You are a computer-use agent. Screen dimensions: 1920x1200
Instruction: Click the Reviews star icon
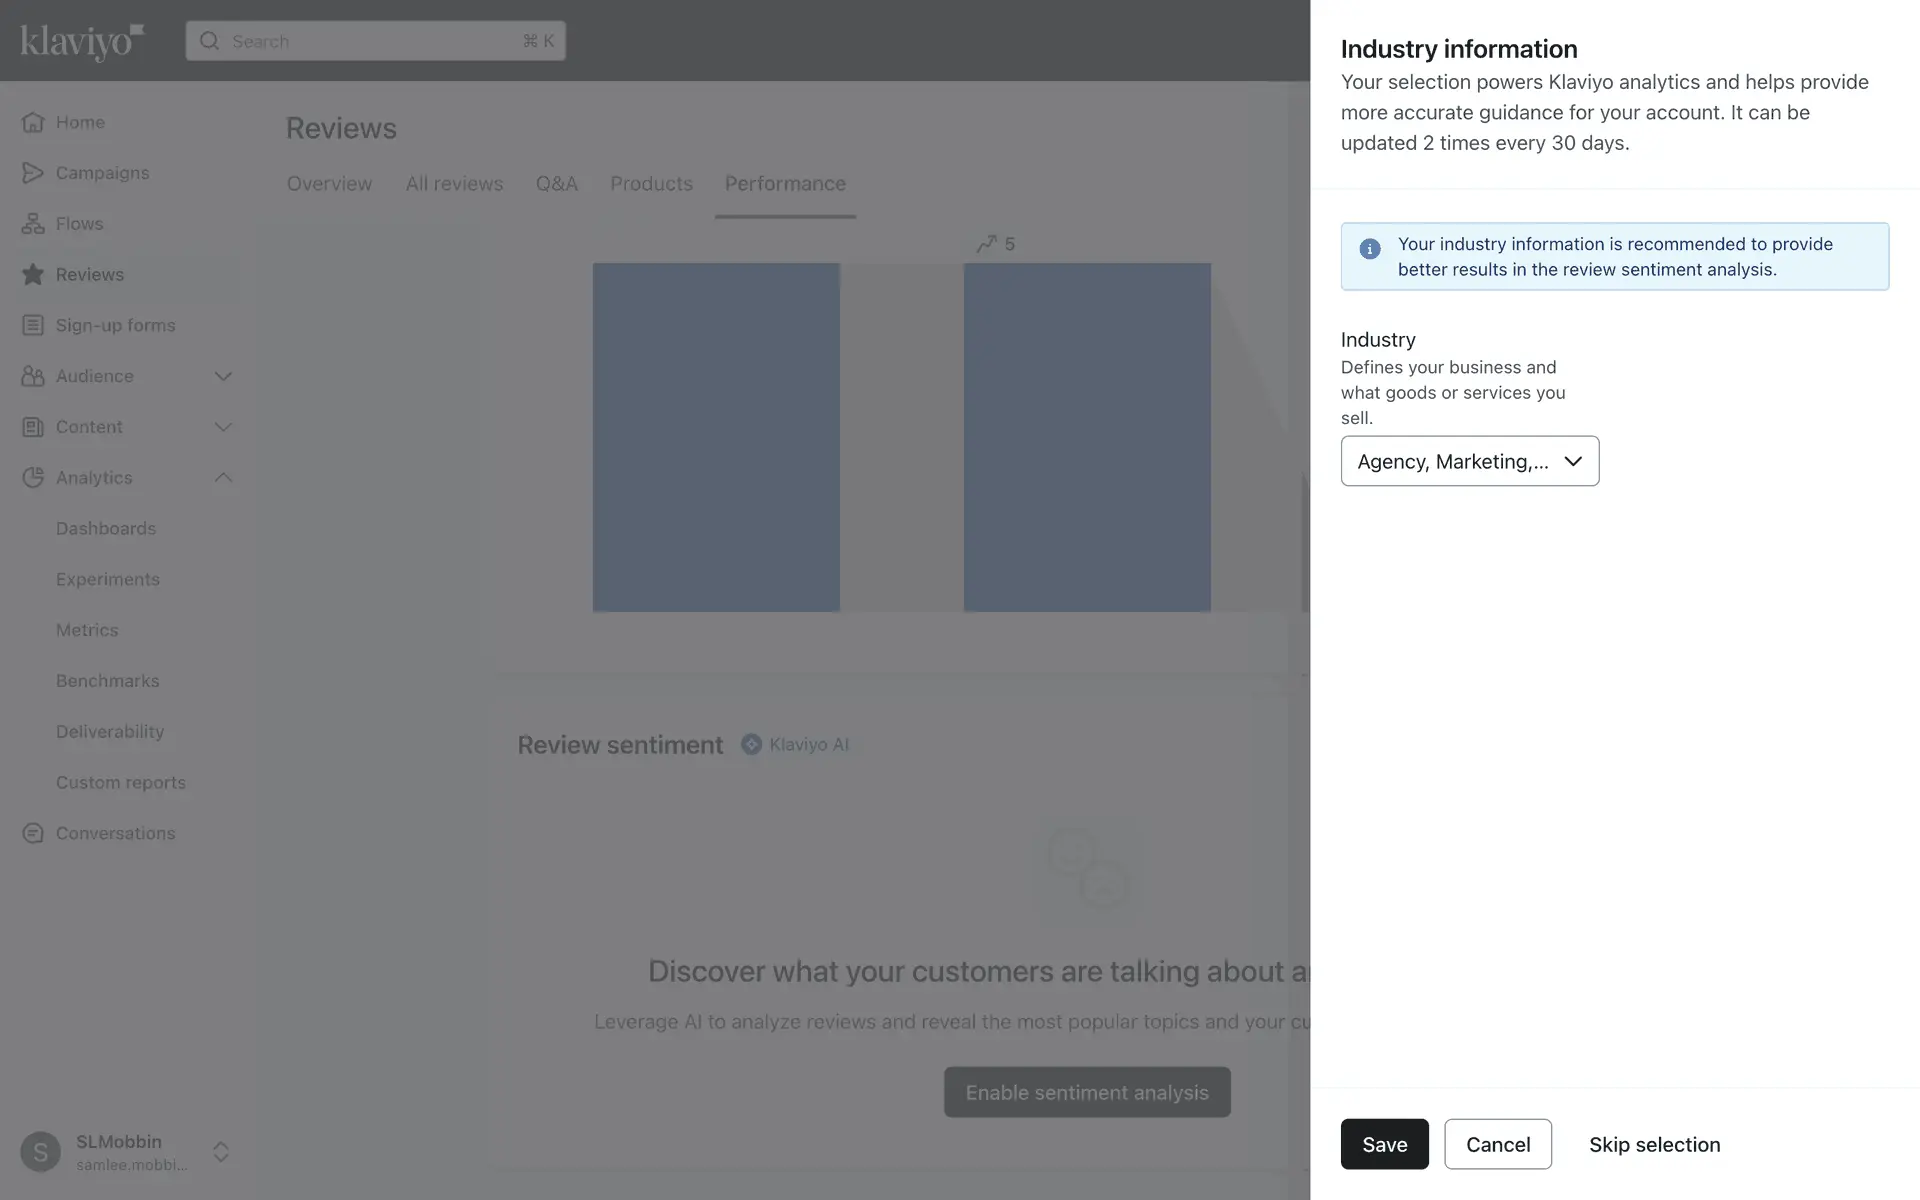(x=33, y=275)
